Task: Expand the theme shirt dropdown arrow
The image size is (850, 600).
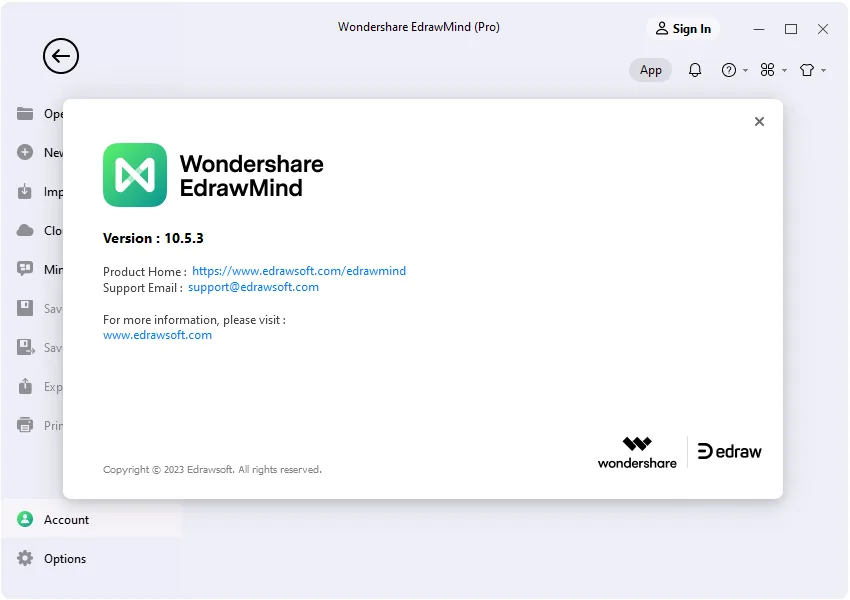Action: pyautogui.click(x=823, y=70)
